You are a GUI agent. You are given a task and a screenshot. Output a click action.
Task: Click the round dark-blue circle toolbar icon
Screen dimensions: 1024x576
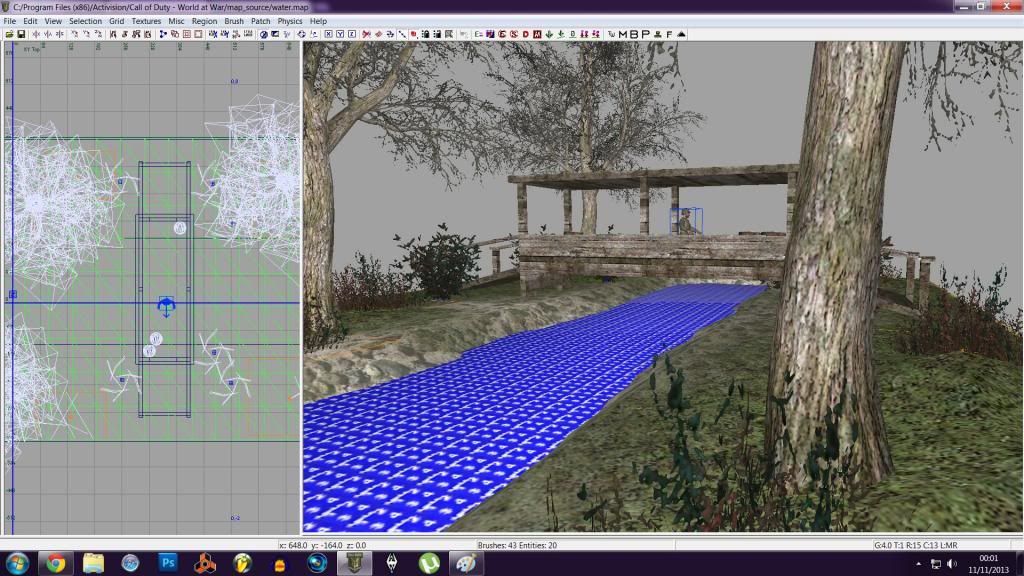263,34
